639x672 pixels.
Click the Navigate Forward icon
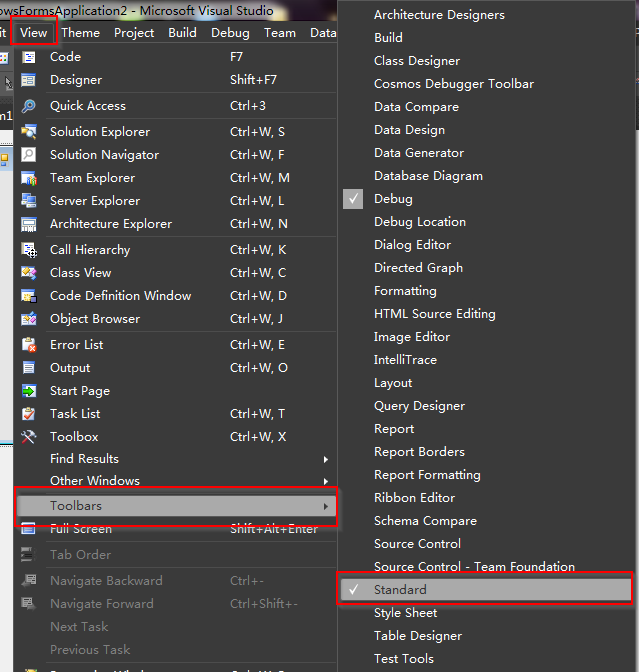click(29, 604)
